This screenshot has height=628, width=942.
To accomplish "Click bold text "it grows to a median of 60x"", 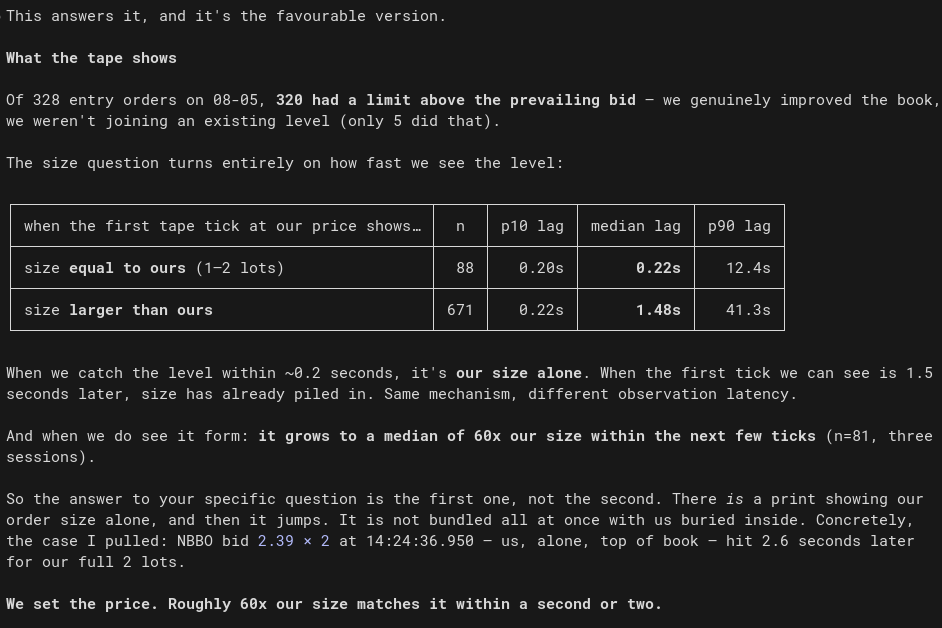I will click(379, 436).
